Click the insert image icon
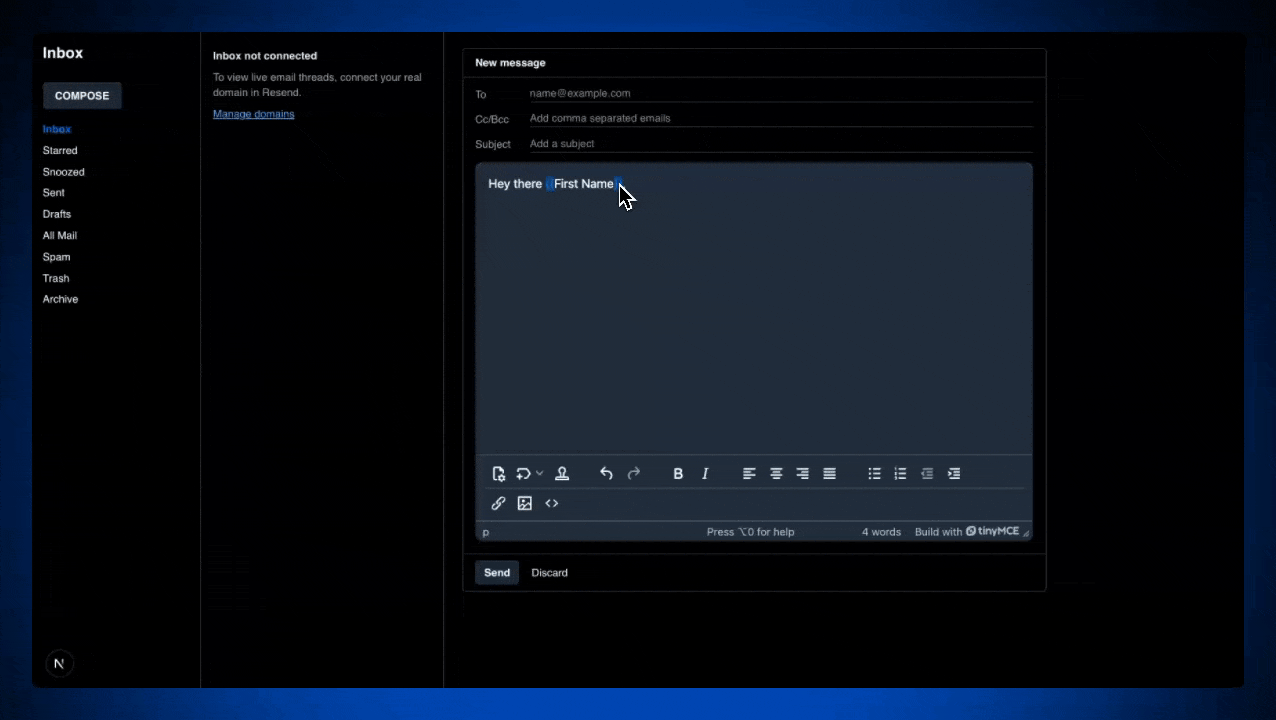 (525, 503)
